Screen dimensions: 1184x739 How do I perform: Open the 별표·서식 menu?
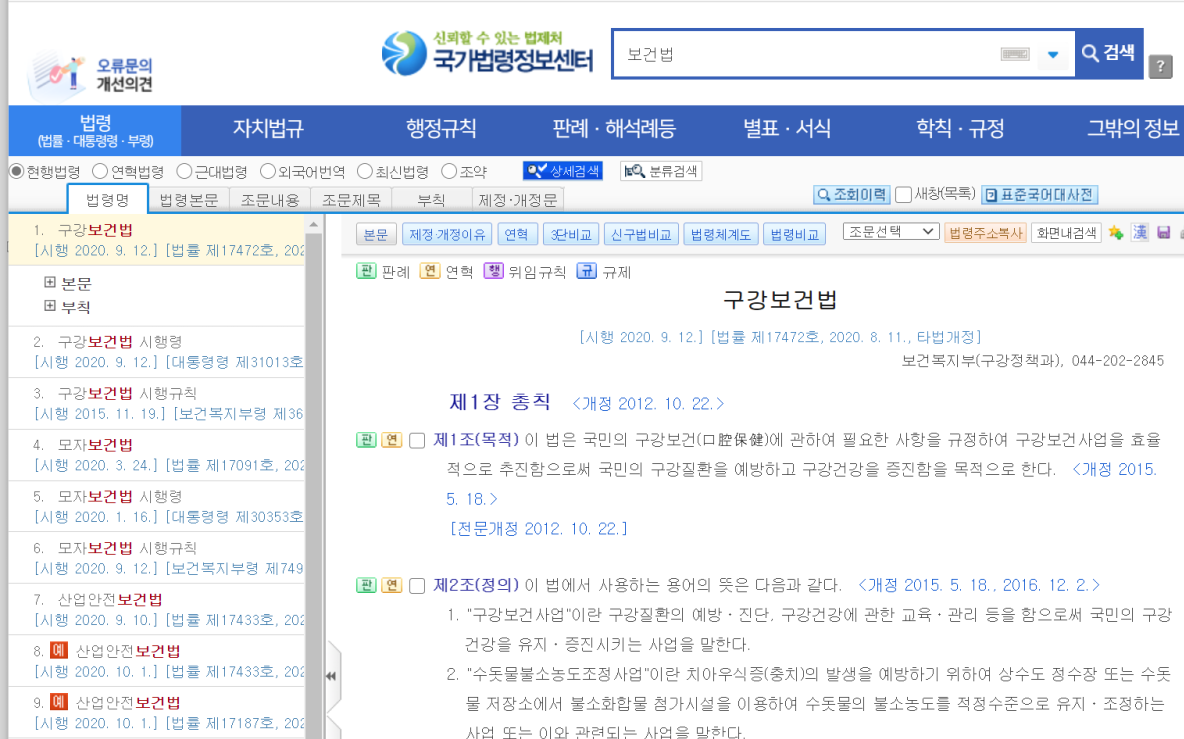787,128
